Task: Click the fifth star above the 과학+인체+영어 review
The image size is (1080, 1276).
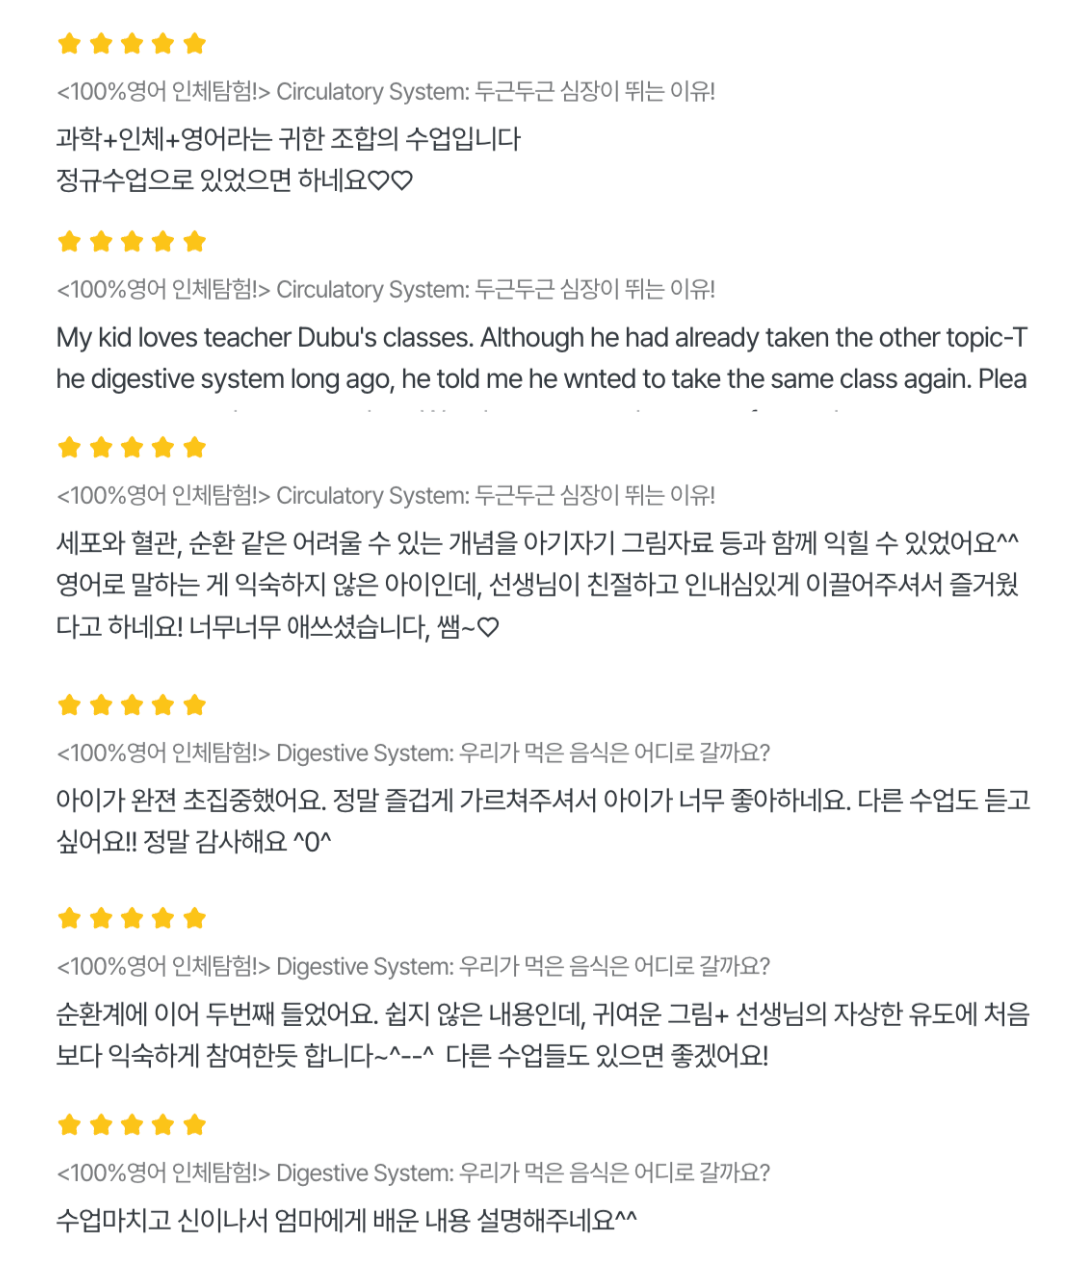Action: point(195,43)
